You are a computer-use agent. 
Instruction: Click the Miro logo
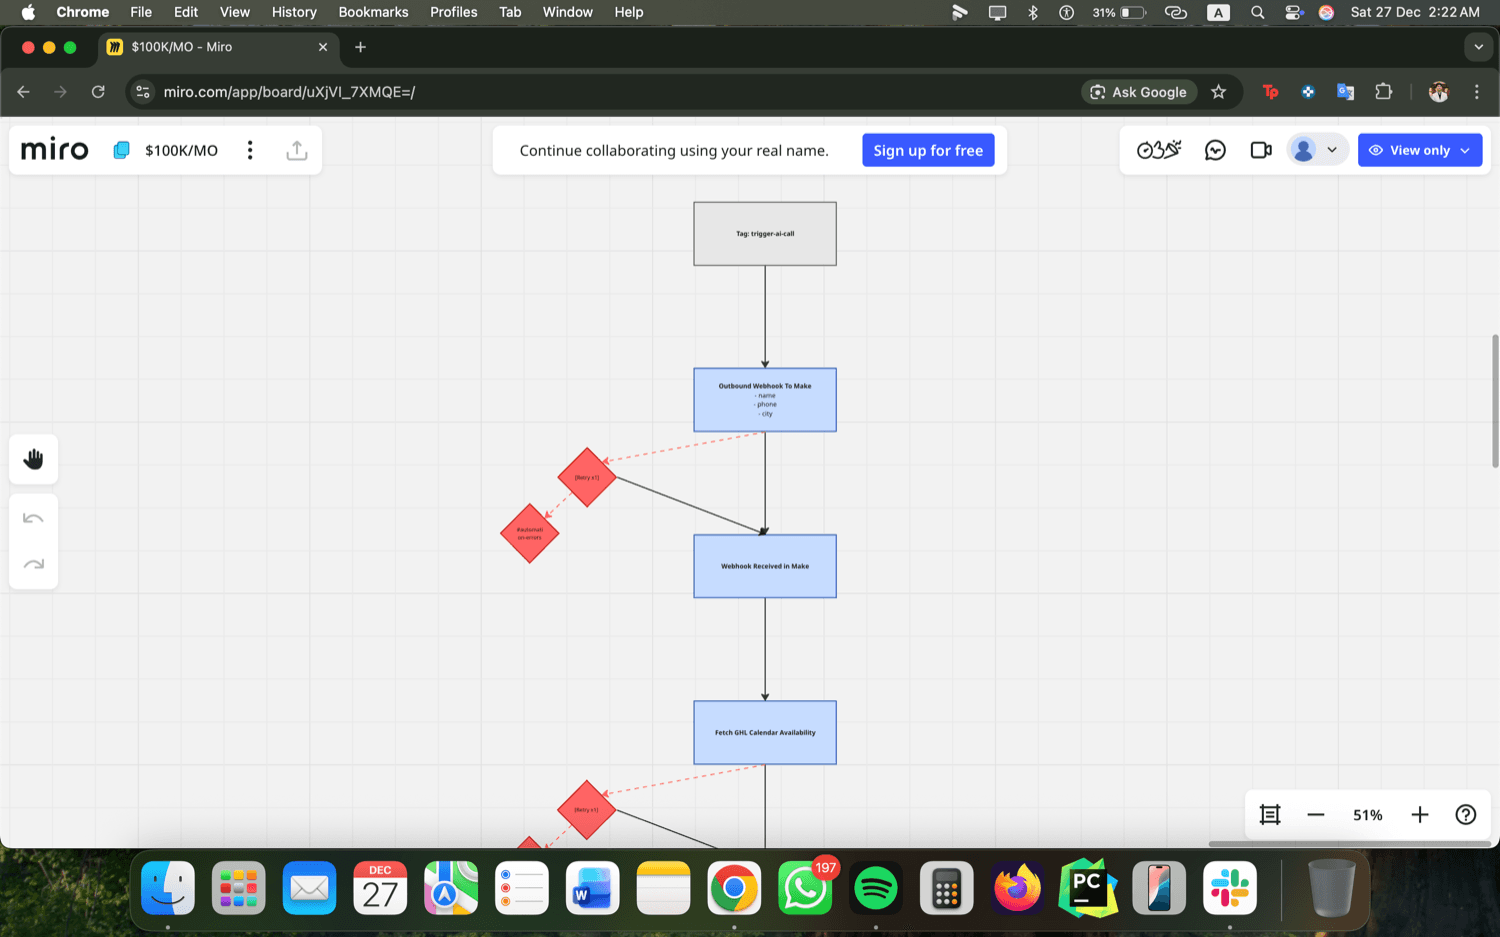[54, 150]
